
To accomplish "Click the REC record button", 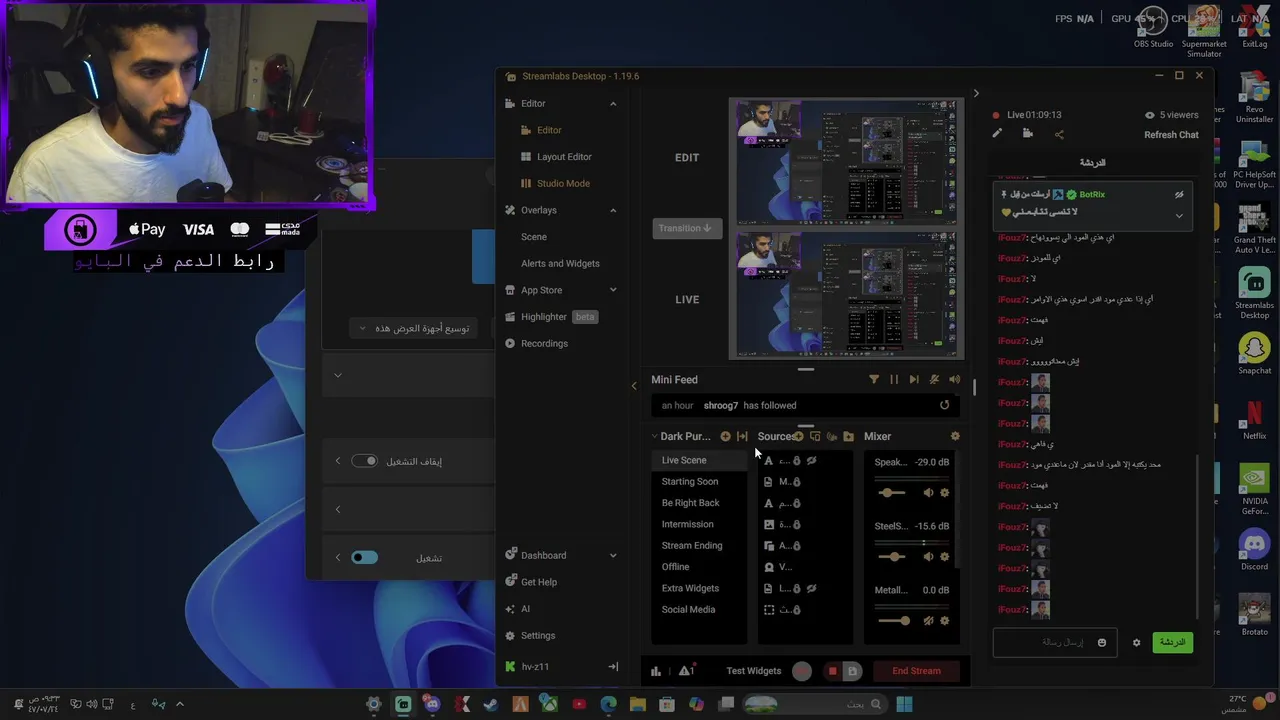I will point(802,671).
